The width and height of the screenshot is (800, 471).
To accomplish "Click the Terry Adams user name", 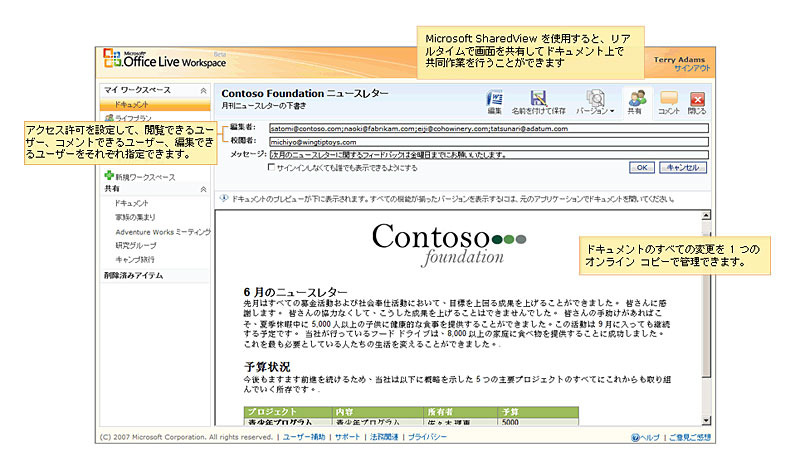I will [x=679, y=59].
